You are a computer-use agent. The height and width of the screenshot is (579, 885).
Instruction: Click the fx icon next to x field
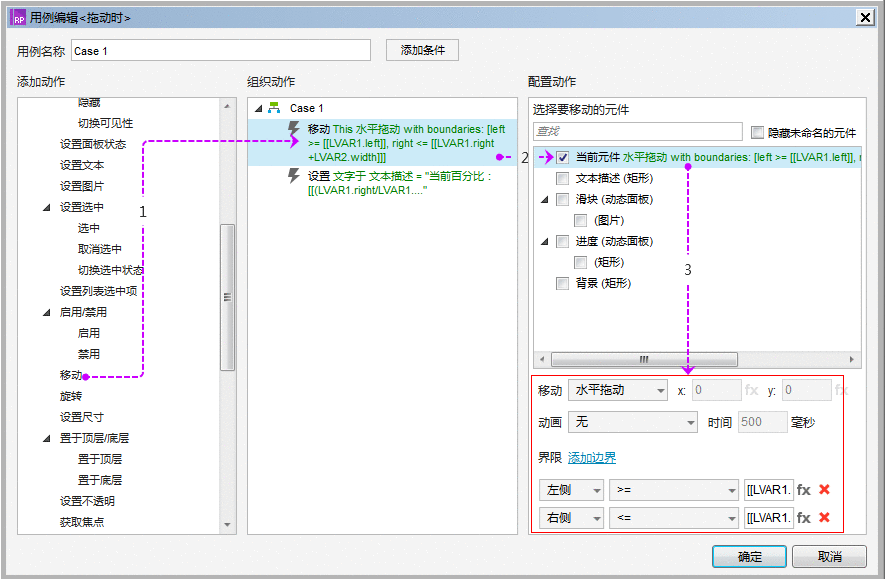click(x=751, y=390)
